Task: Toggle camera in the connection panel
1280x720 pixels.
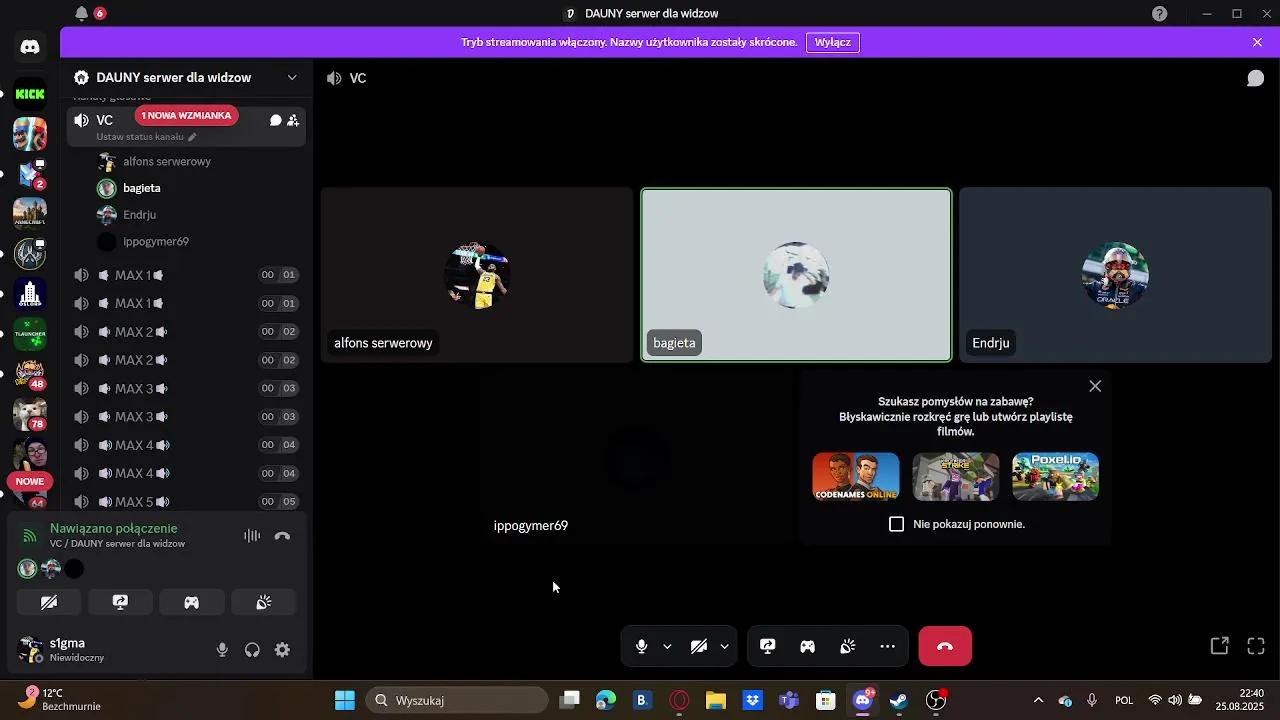Action: coord(49,602)
